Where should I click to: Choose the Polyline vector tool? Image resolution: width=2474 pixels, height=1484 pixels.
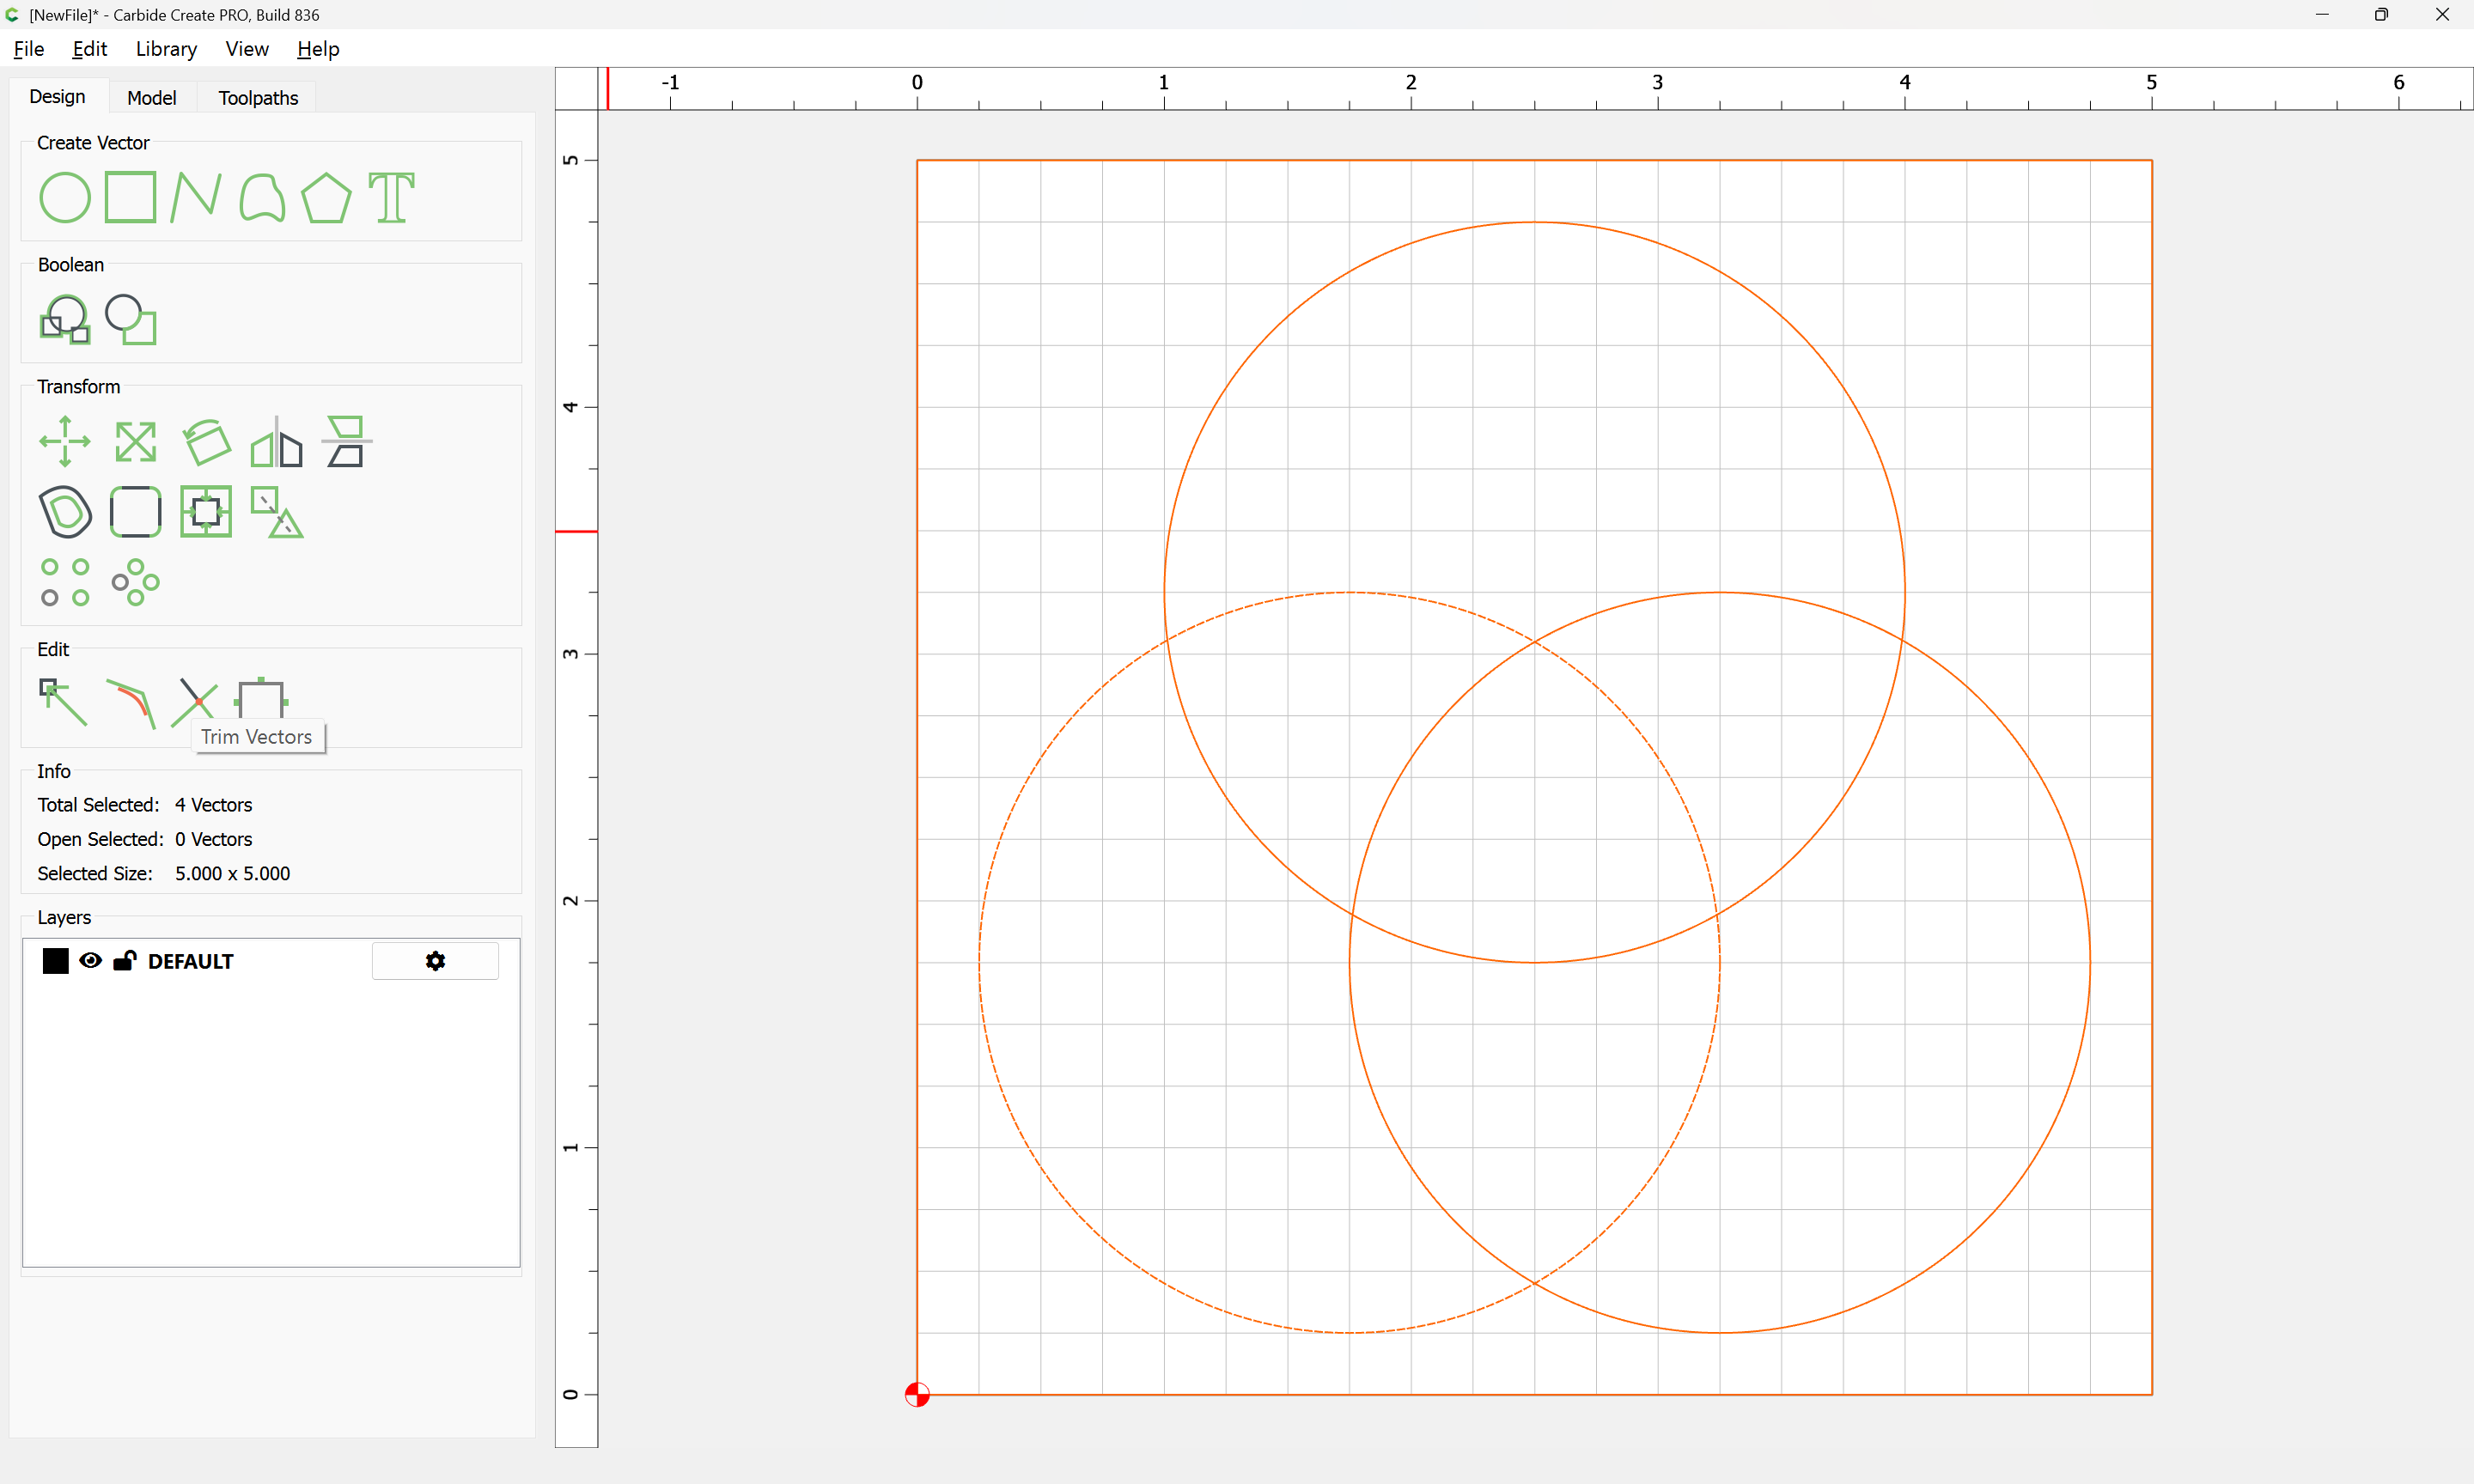(195, 197)
